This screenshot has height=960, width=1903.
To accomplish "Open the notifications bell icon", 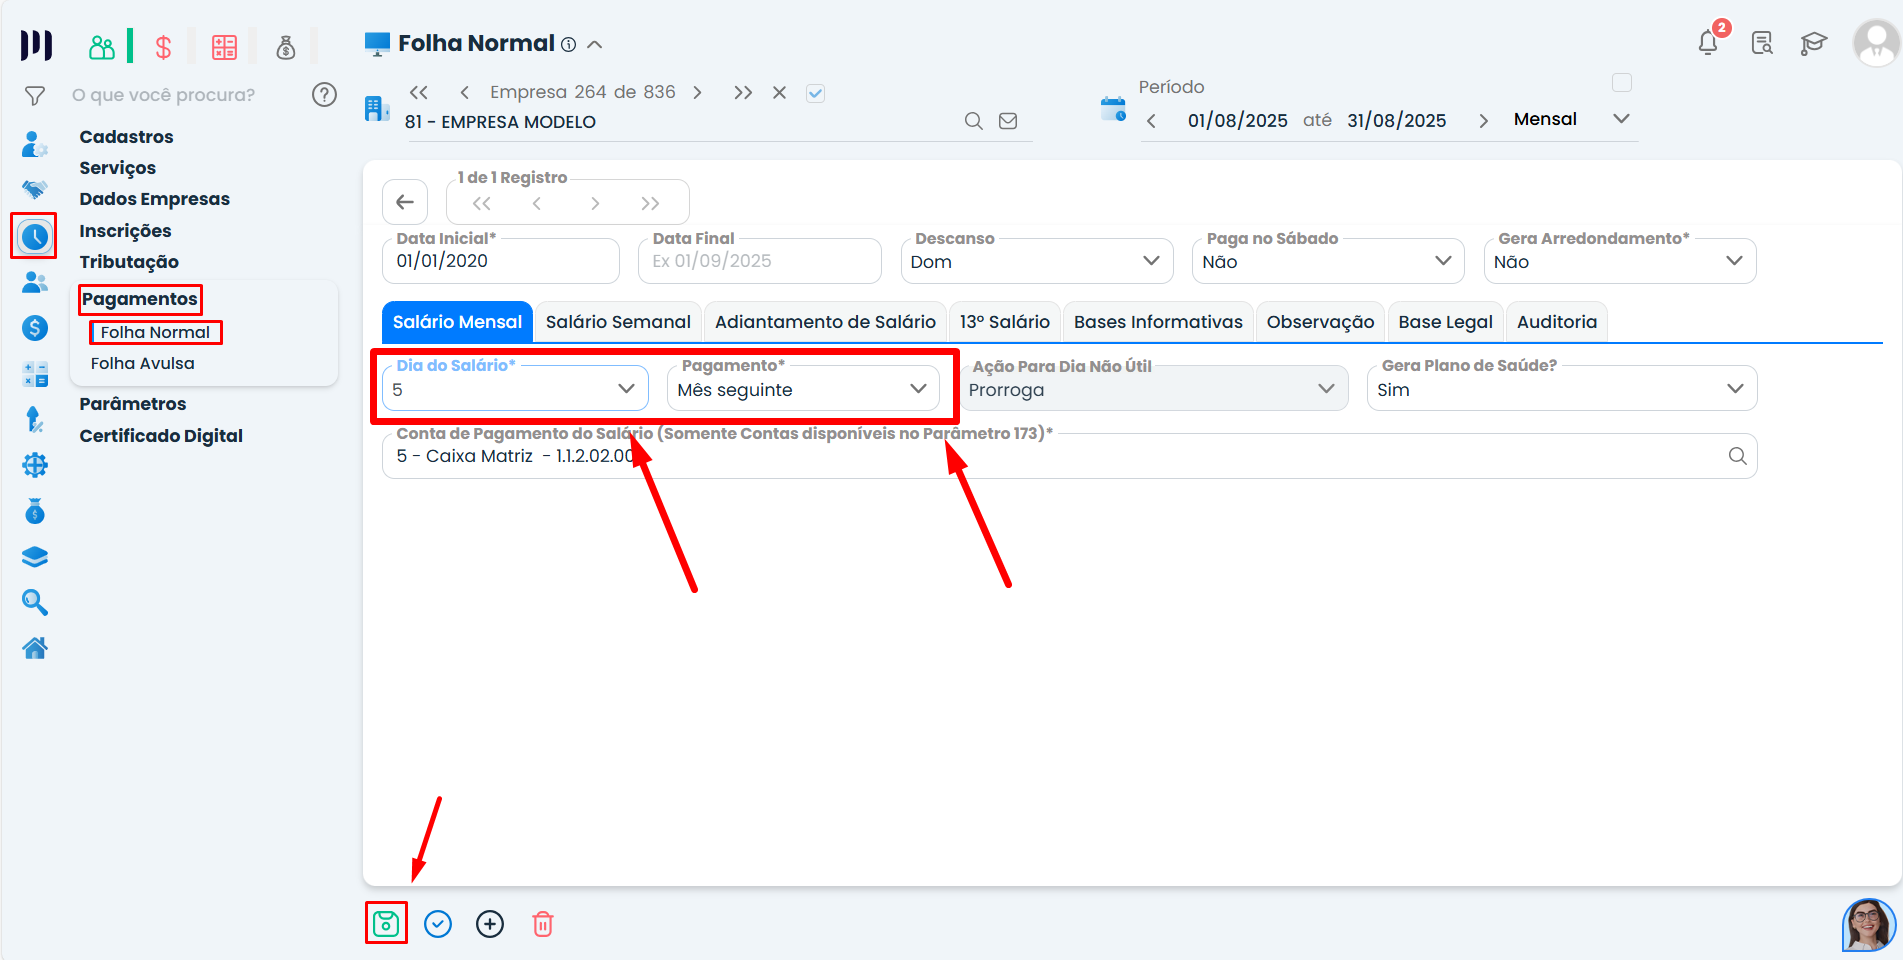I will click(1708, 43).
